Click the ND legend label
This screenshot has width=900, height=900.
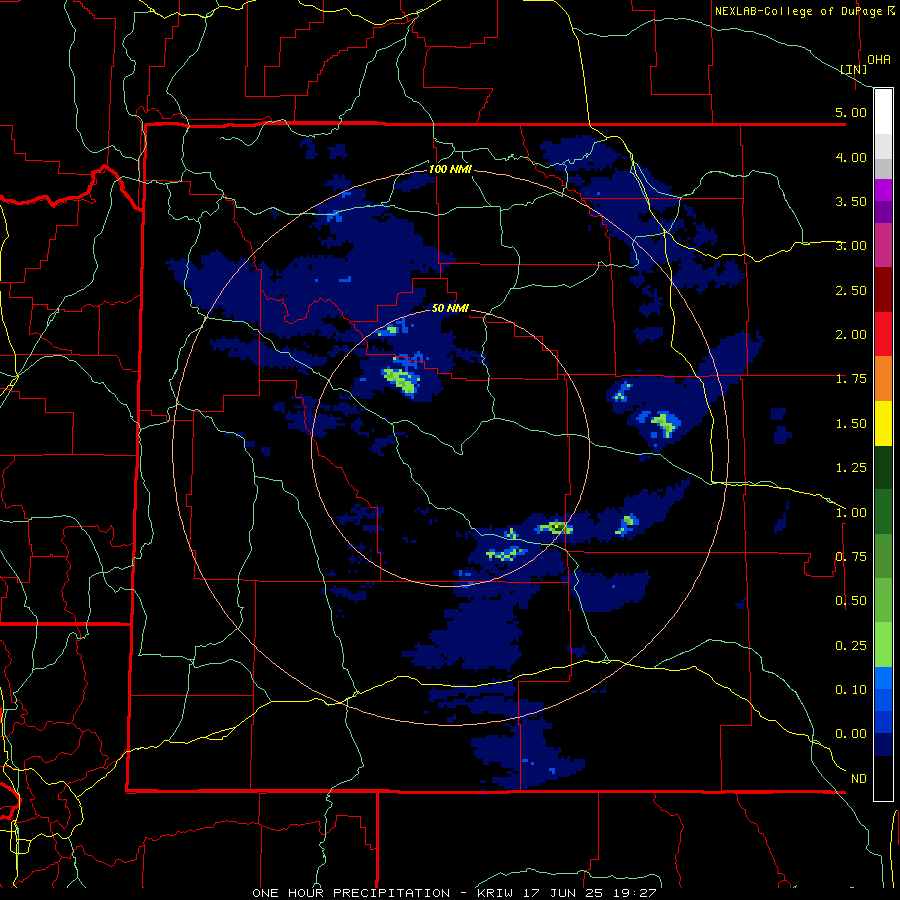coord(859,779)
